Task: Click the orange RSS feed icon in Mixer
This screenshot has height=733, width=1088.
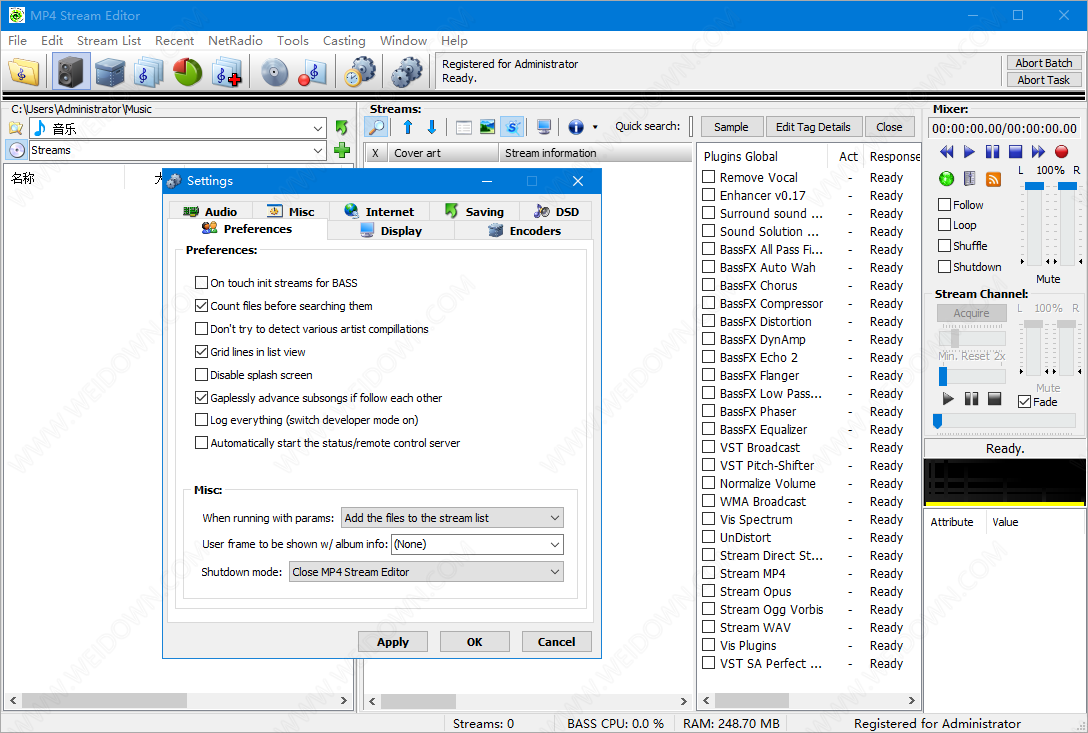Action: [994, 179]
